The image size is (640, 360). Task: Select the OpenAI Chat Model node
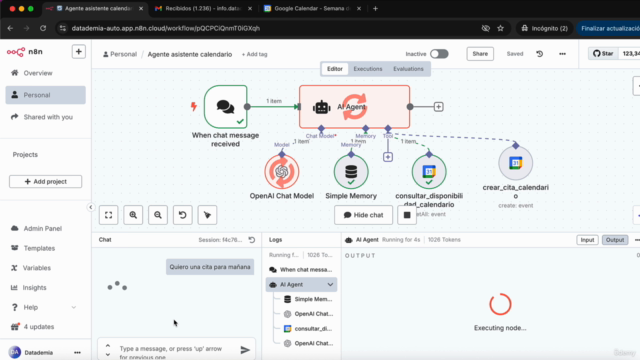point(282,171)
